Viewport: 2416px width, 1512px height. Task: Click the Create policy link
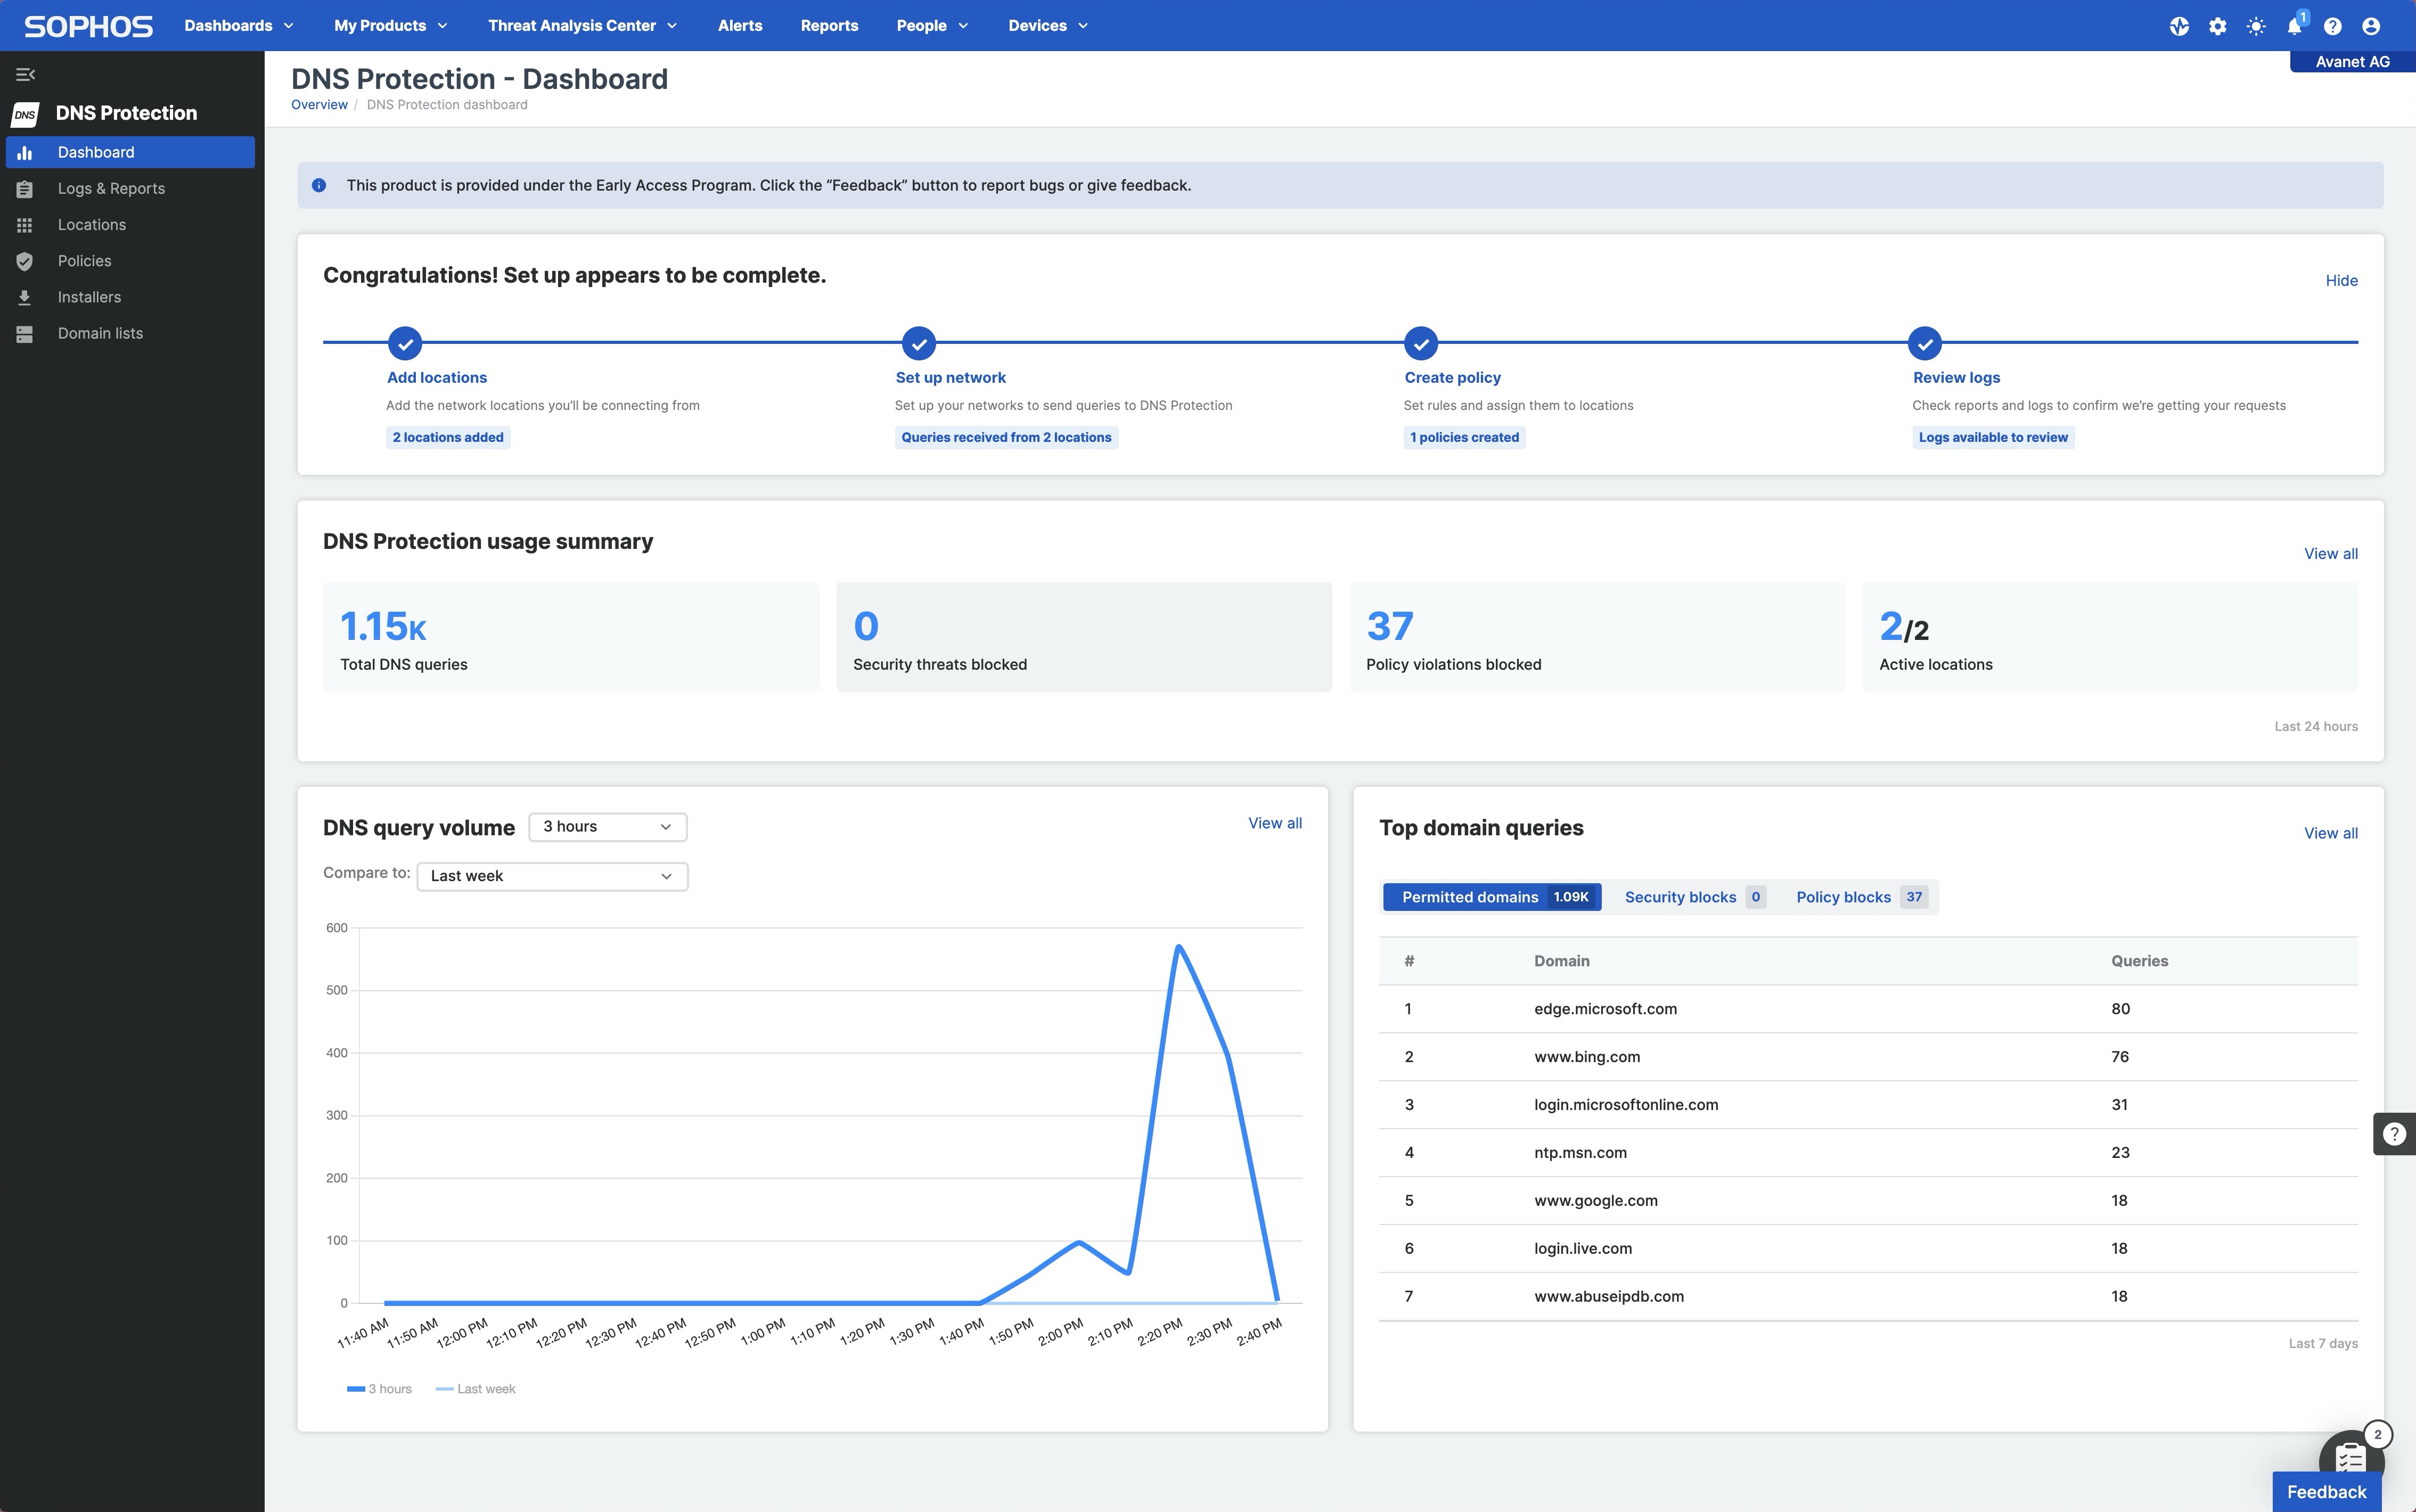point(1452,378)
